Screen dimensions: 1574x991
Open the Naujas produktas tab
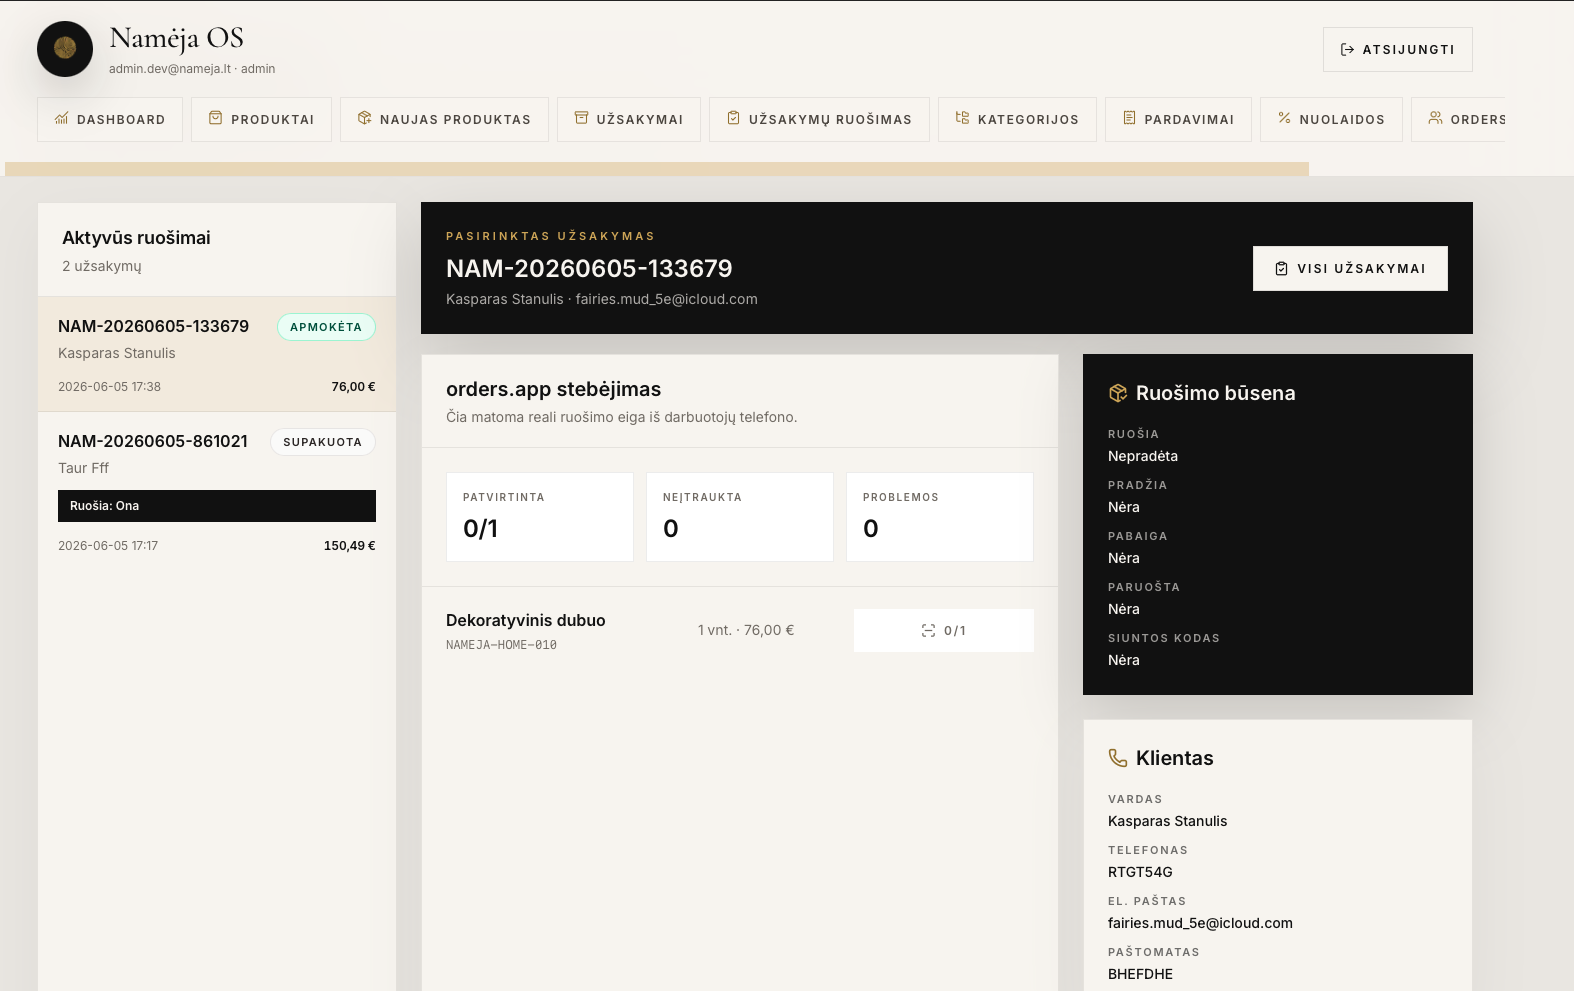click(444, 119)
